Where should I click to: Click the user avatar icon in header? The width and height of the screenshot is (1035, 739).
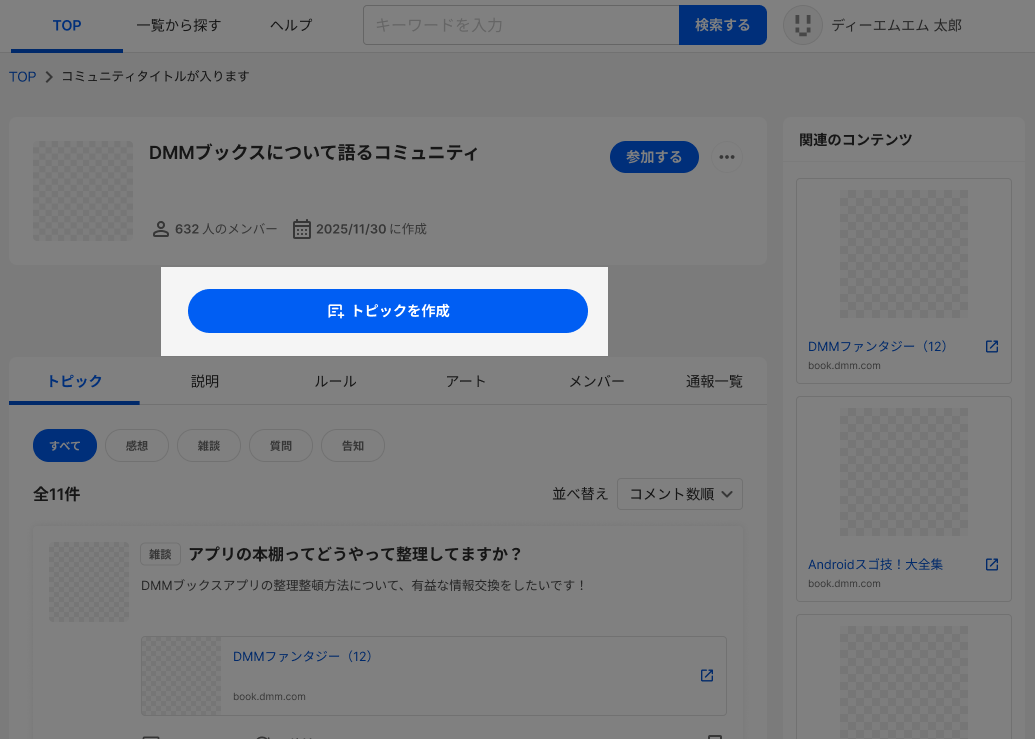tap(802, 25)
